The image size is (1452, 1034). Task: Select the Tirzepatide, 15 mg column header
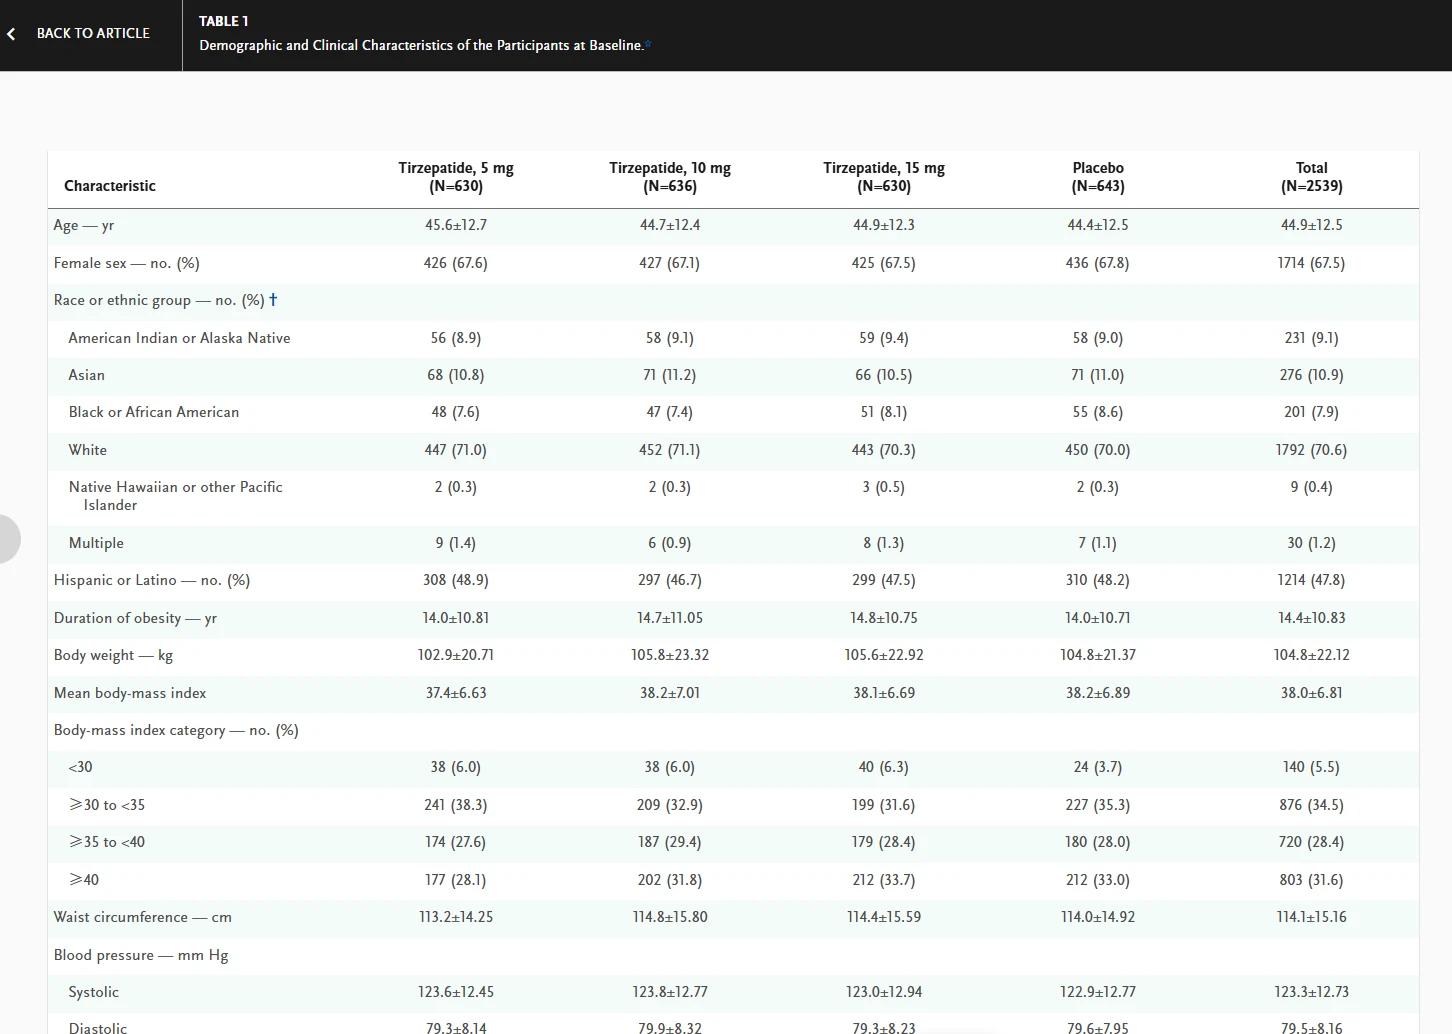point(884,177)
